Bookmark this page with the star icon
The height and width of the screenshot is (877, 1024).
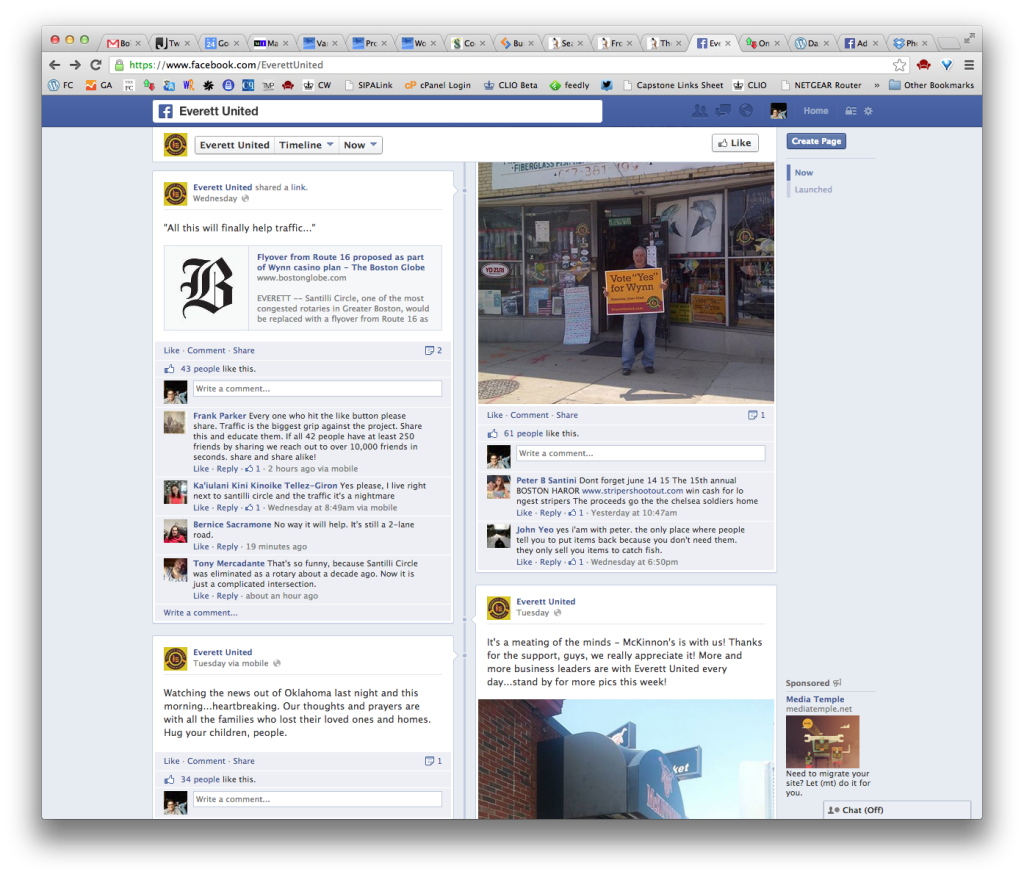click(899, 65)
